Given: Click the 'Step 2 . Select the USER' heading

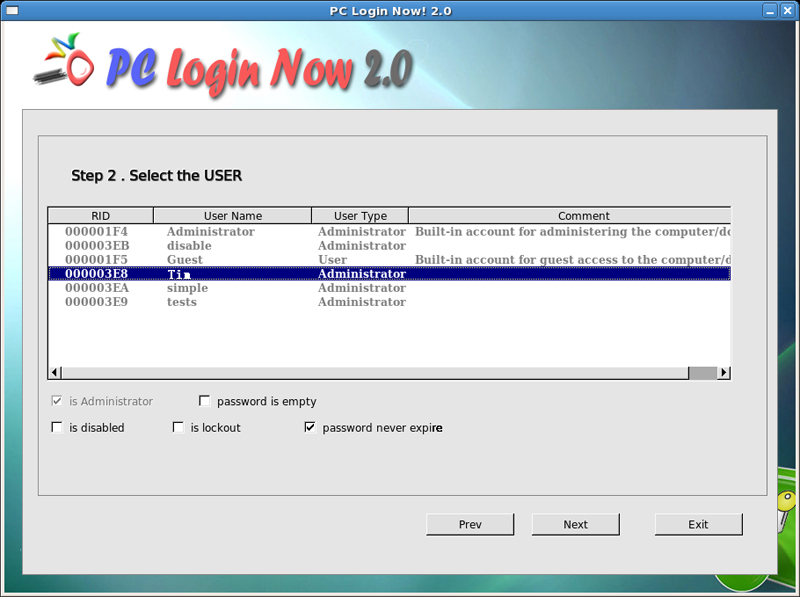Looking at the screenshot, I should click(x=157, y=176).
